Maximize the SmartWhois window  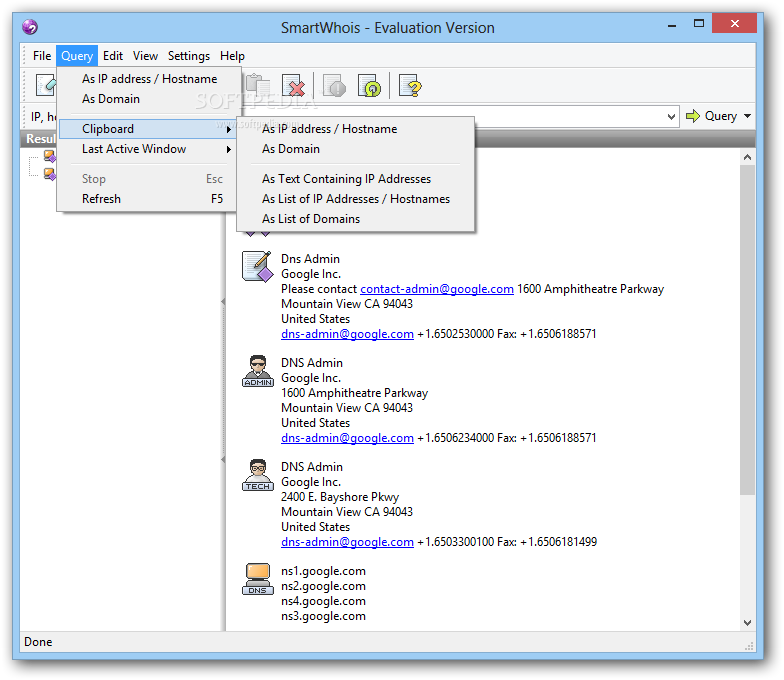699,24
